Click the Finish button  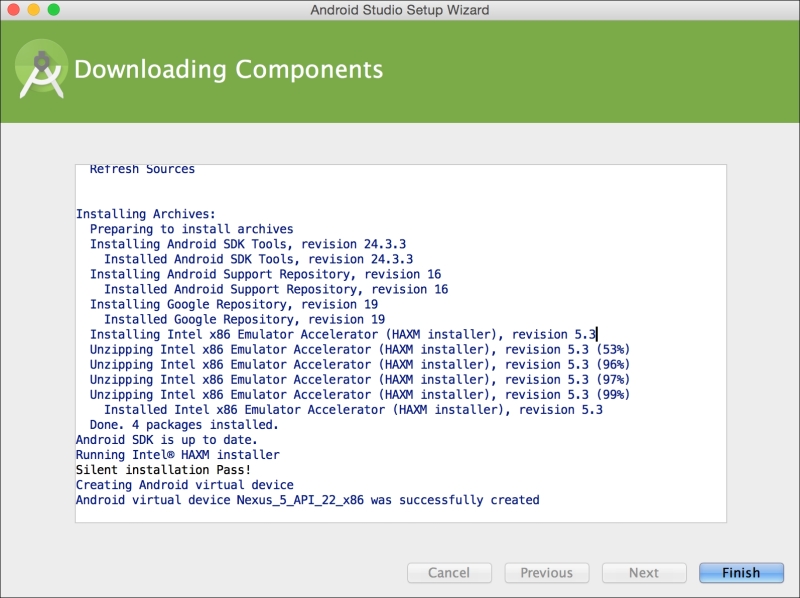click(x=740, y=572)
